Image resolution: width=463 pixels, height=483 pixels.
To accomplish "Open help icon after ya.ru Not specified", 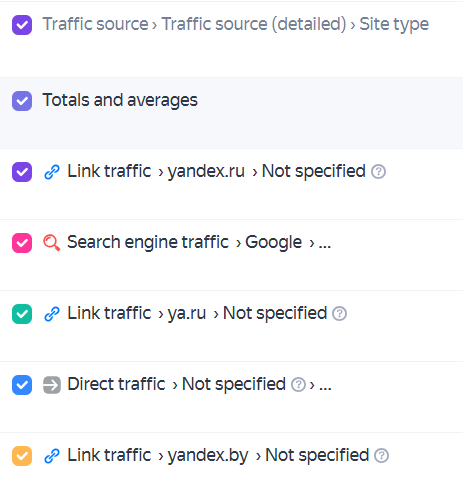I will pos(339,314).
